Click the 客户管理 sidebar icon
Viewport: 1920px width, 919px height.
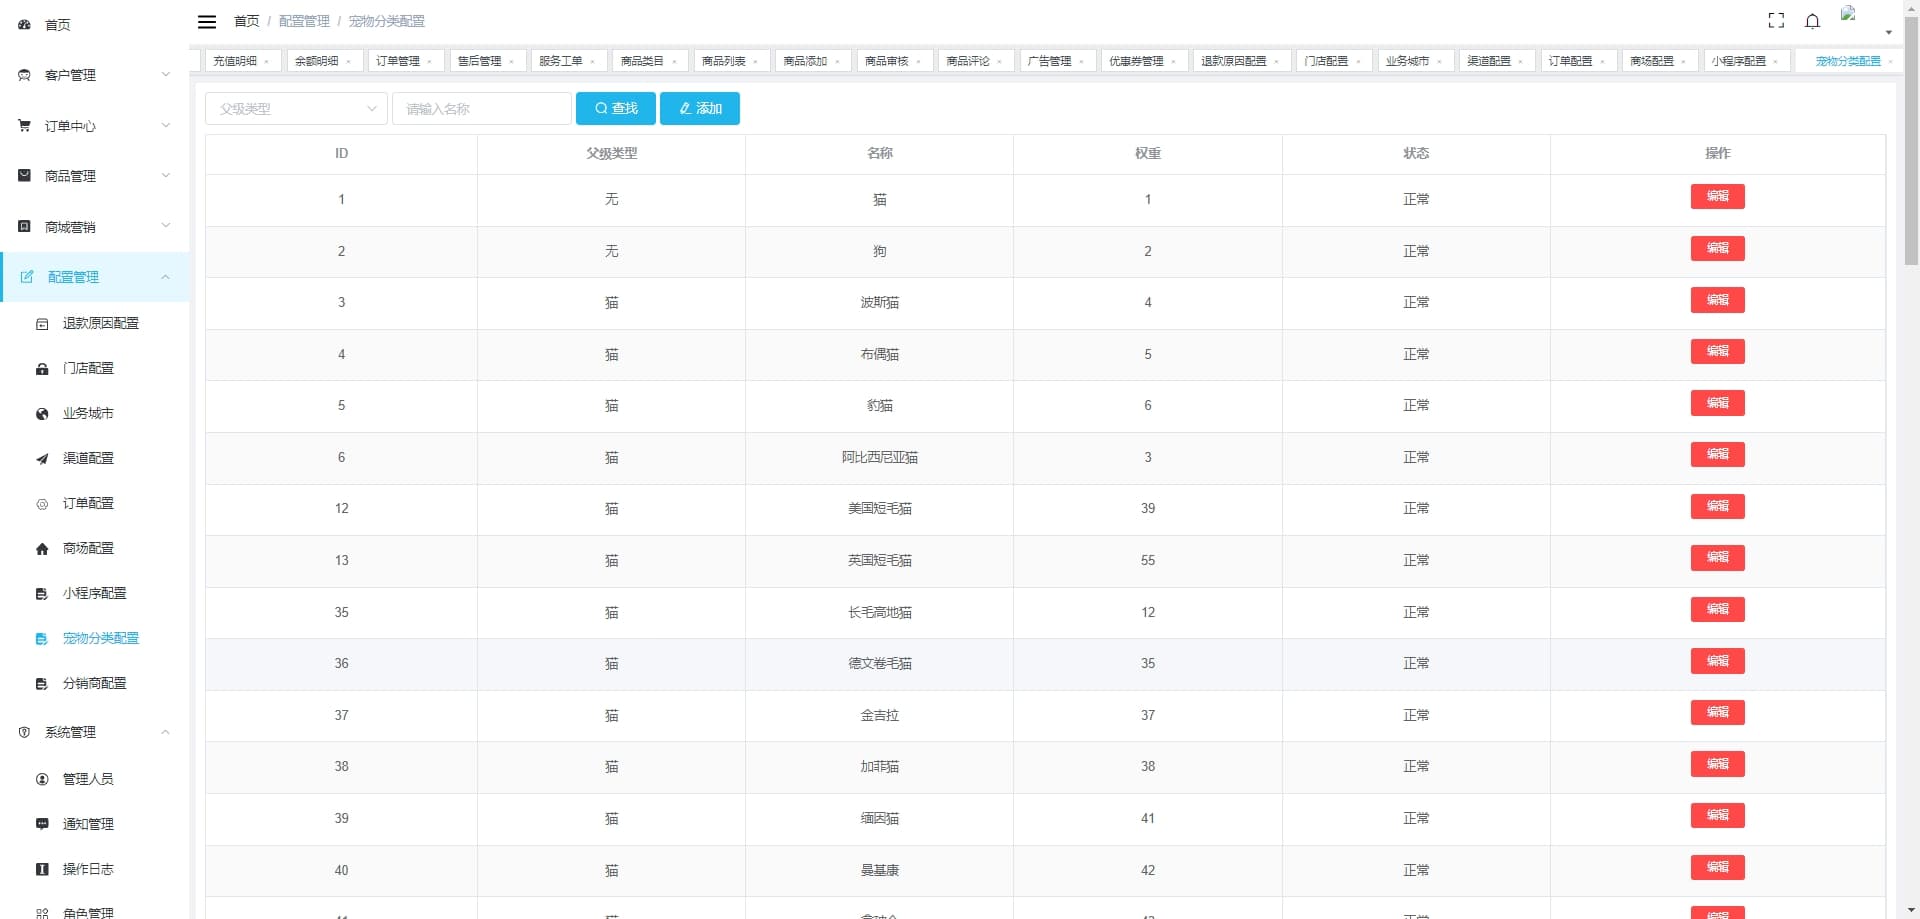click(x=24, y=75)
